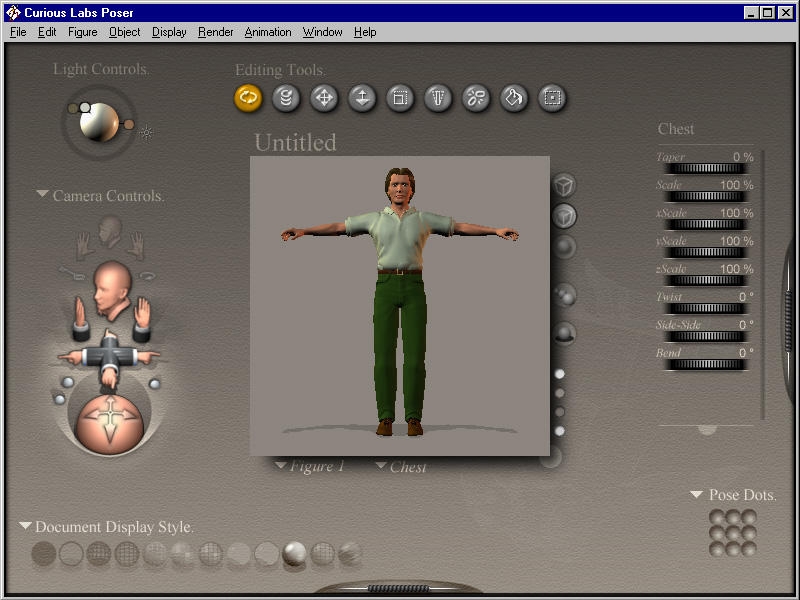Viewport: 800px width, 600px height.
Task: Choose the highlighted smooth shaded display style sphere
Action: click(x=294, y=554)
